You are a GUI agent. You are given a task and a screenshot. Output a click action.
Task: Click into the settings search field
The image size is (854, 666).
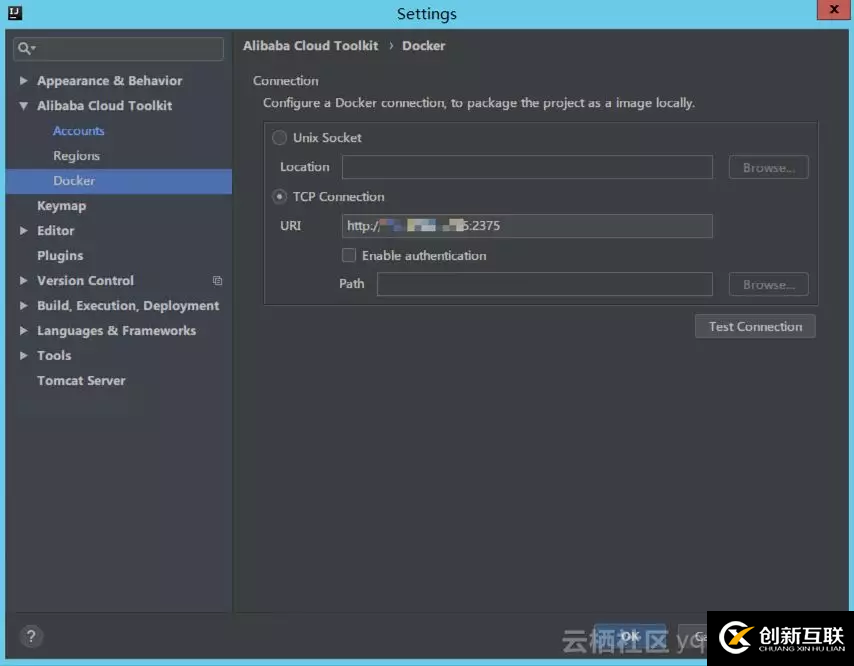tap(118, 48)
